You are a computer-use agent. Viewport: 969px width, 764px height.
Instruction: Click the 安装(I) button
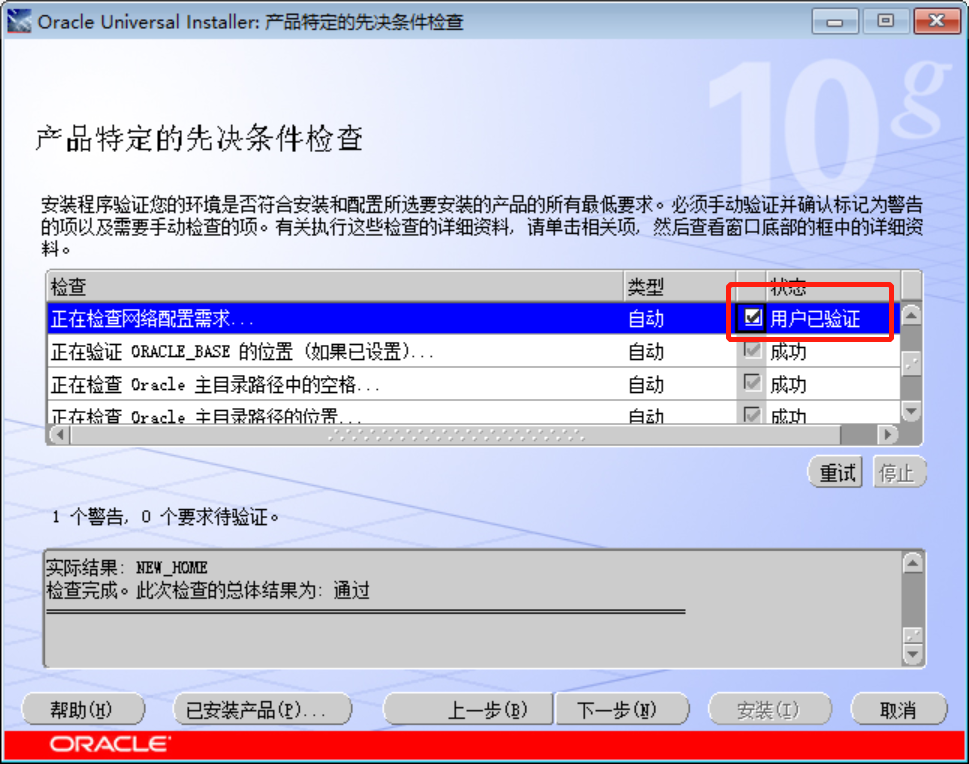coord(769,709)
